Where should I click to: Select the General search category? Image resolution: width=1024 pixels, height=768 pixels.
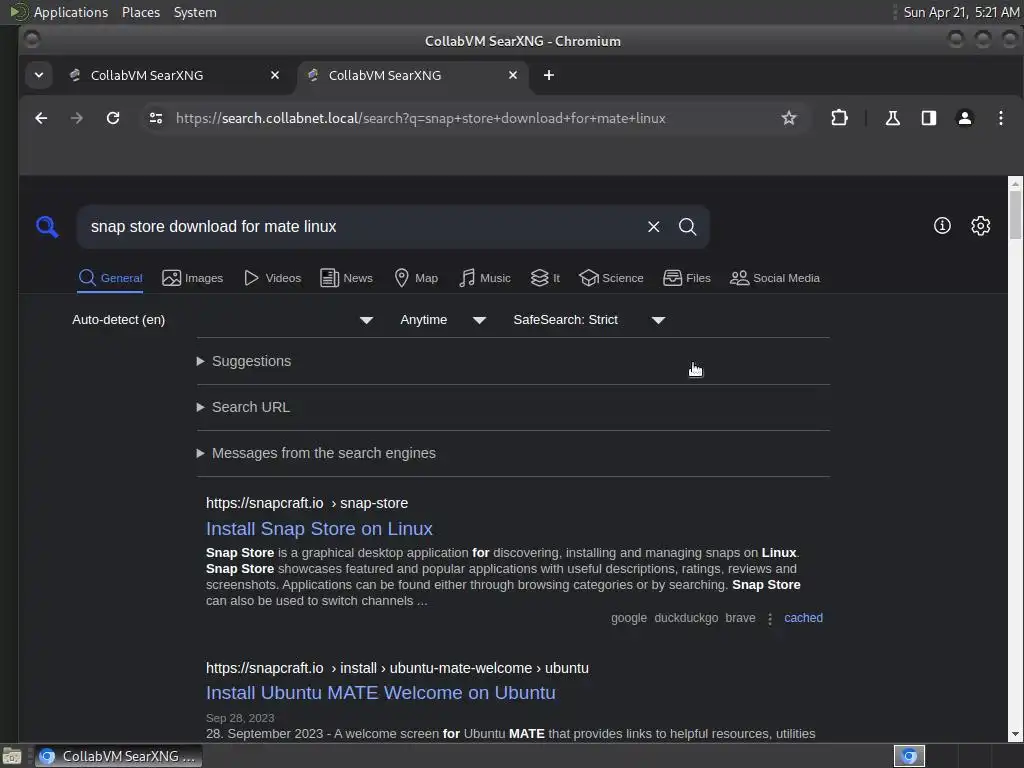click(110, 278)
